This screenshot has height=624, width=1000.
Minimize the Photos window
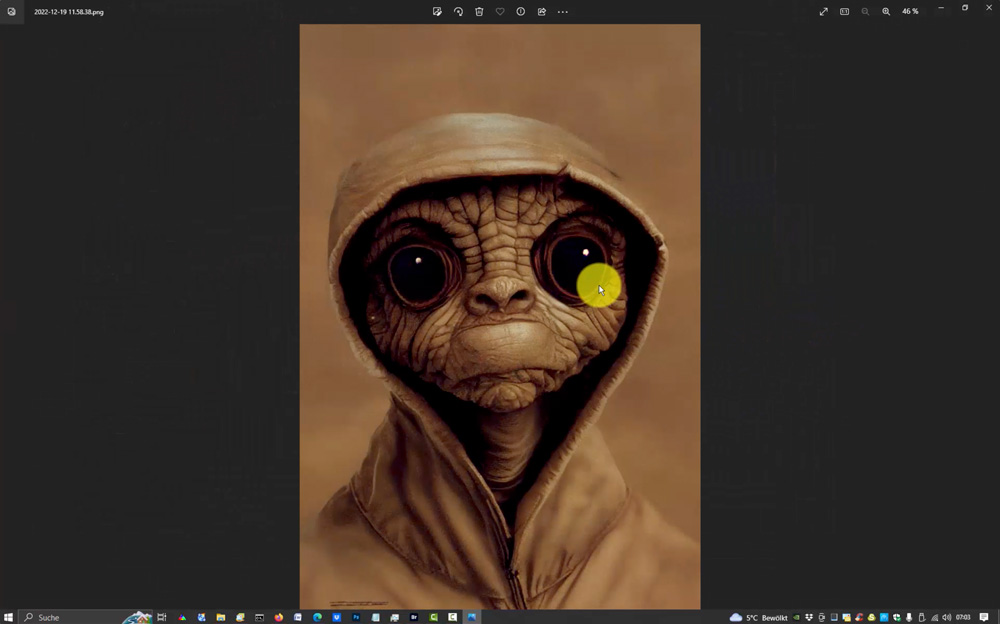tap(941, 8)
